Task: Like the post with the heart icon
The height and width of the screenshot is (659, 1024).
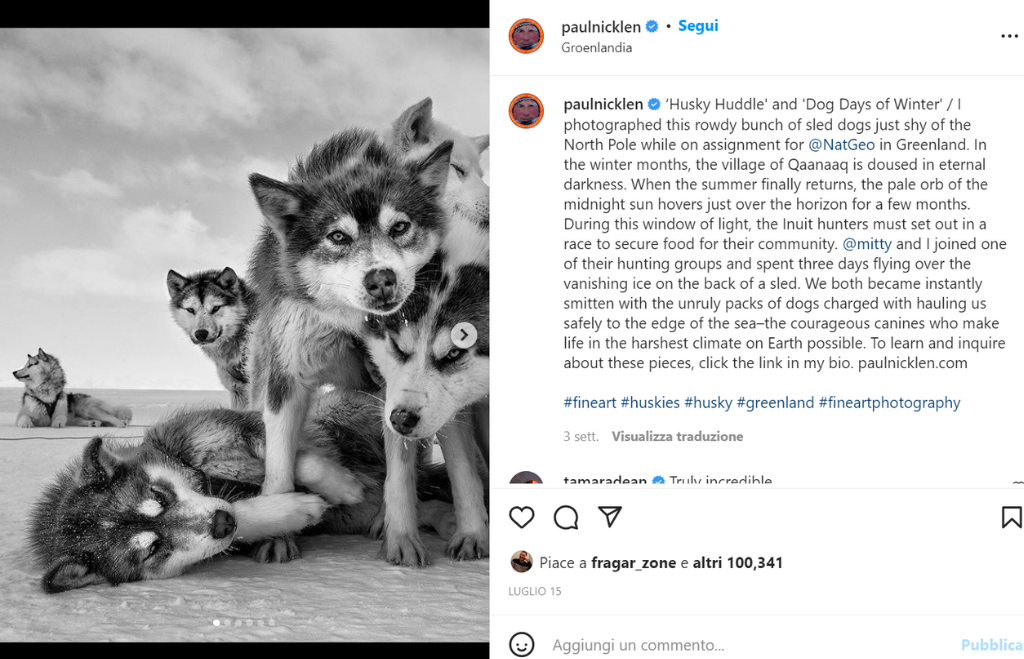Action: [522, 517]
